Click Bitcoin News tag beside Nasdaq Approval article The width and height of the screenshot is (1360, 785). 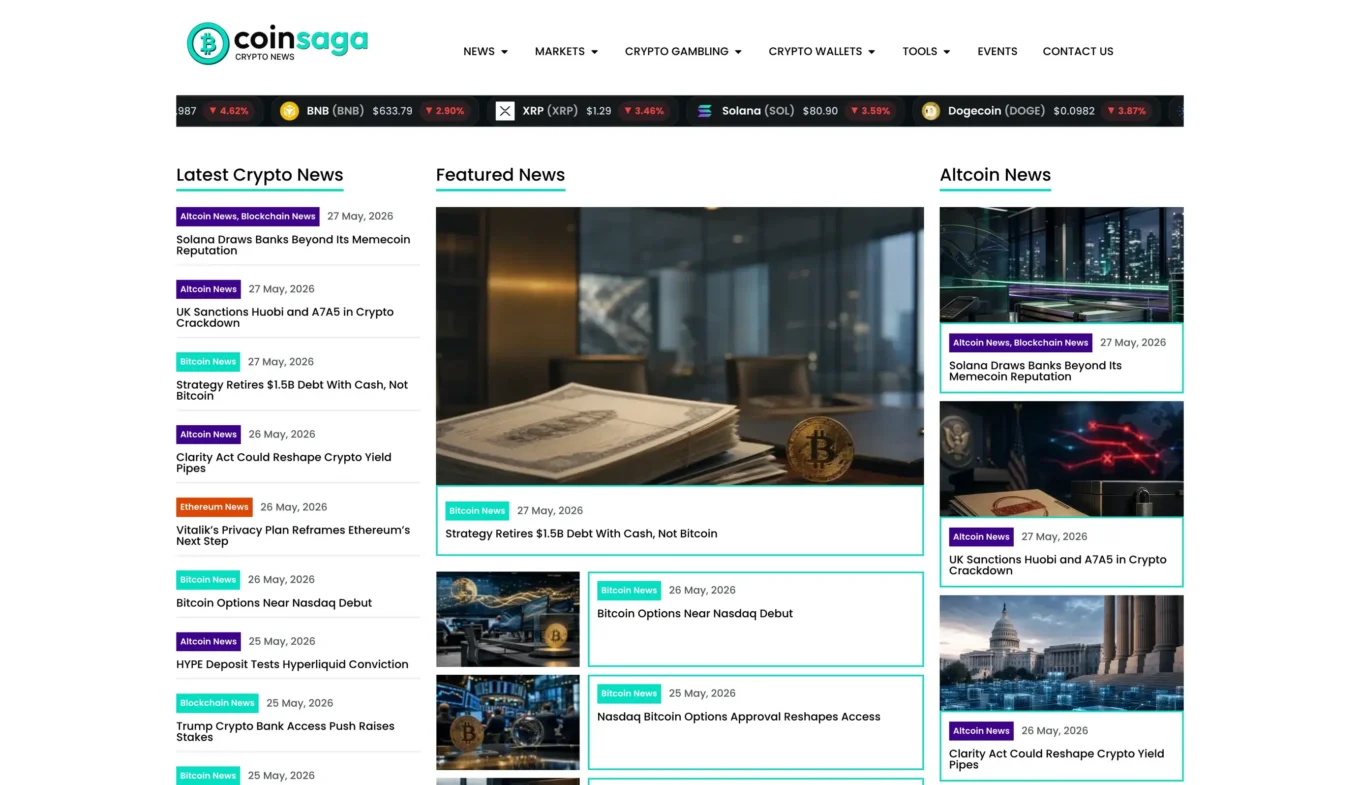click(629, 693)
